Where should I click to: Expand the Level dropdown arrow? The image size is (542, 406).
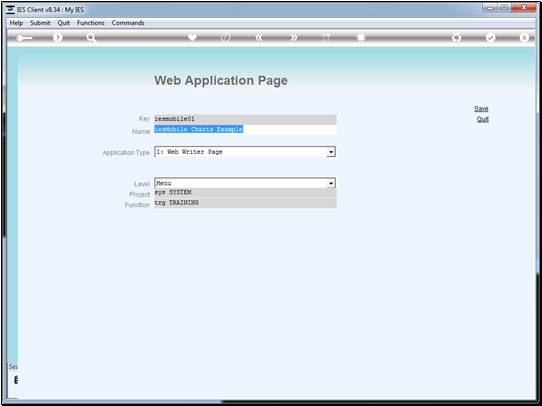coord(331,183)
